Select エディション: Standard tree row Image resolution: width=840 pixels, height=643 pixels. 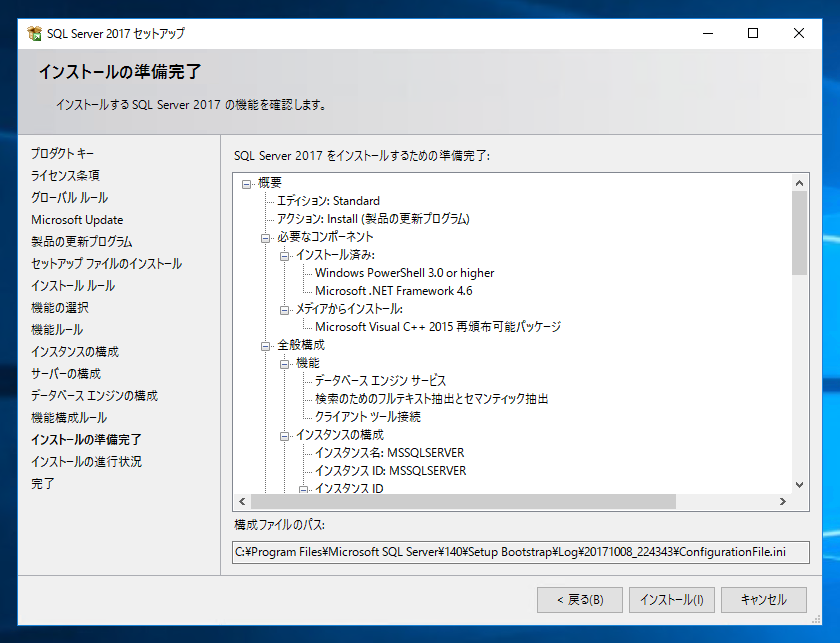coord(328,201)
